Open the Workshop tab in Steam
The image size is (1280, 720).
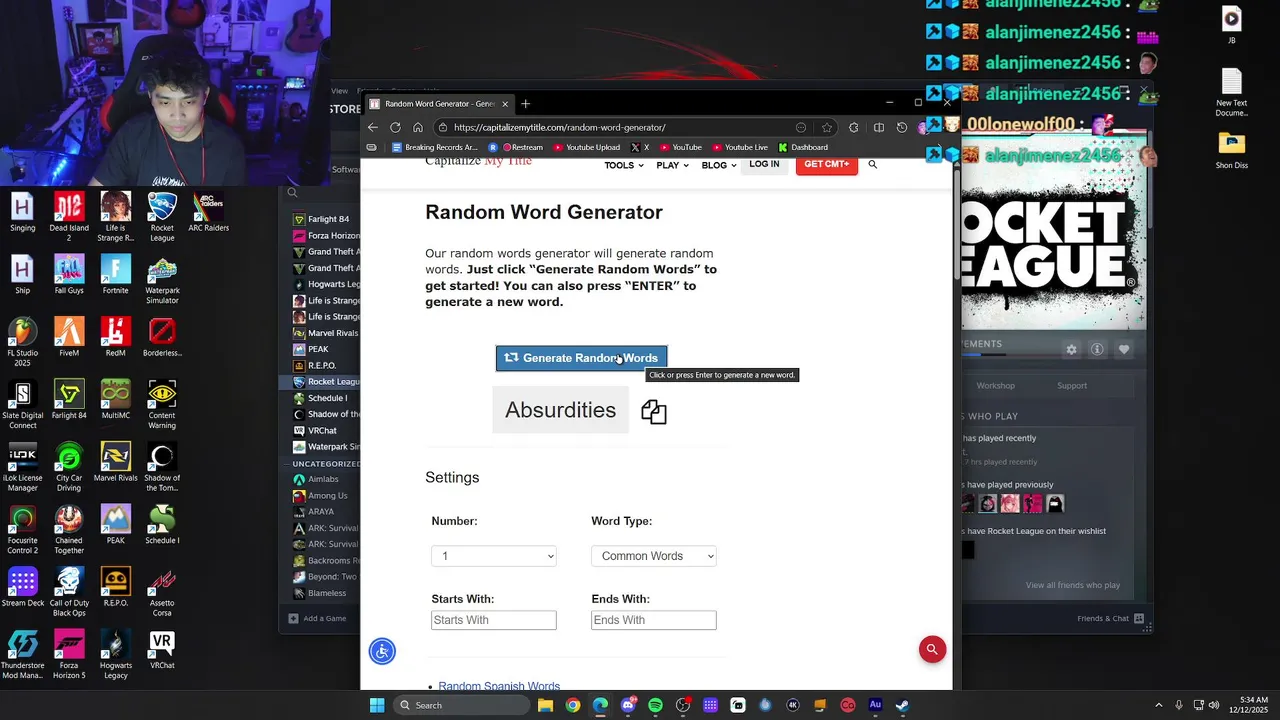(x=995, y=385)
